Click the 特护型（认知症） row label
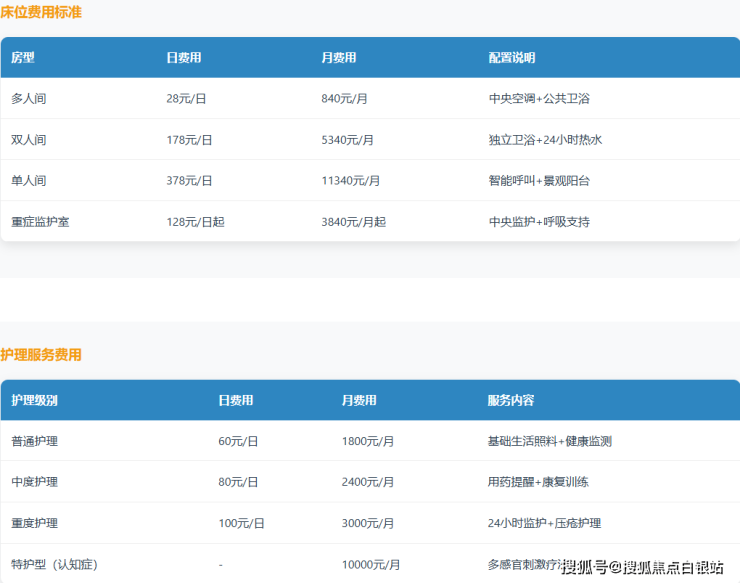This screenshot has width=740, height=583. (x=54, y=565)
